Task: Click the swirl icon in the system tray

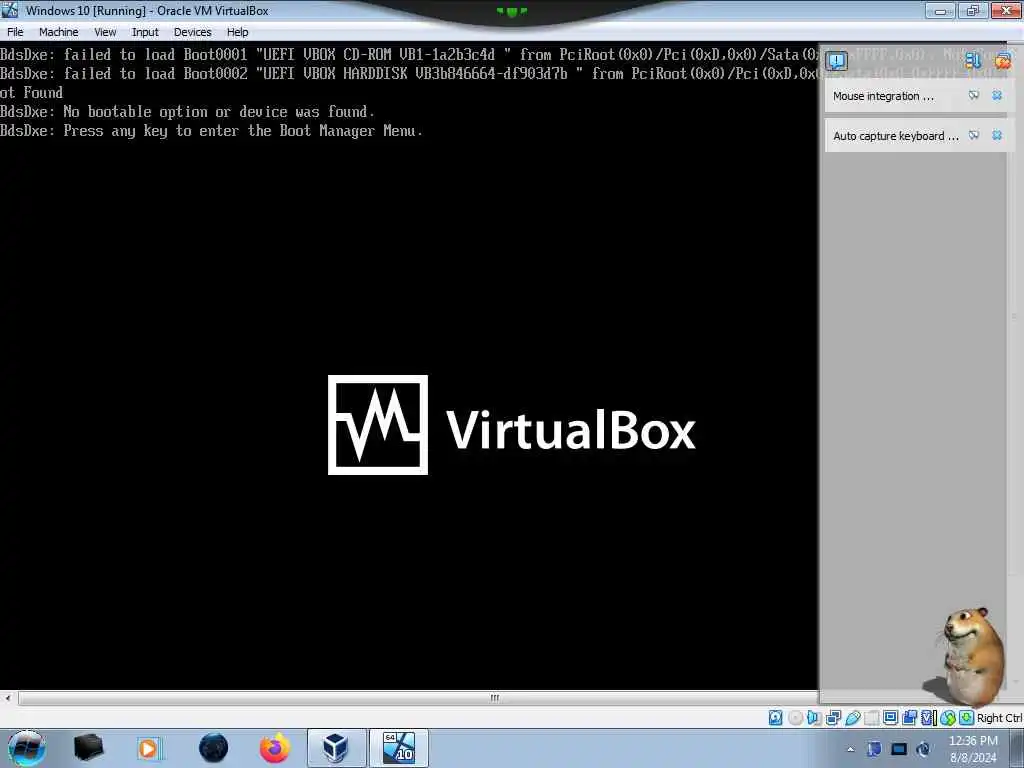Action: [x=923, y=749]
